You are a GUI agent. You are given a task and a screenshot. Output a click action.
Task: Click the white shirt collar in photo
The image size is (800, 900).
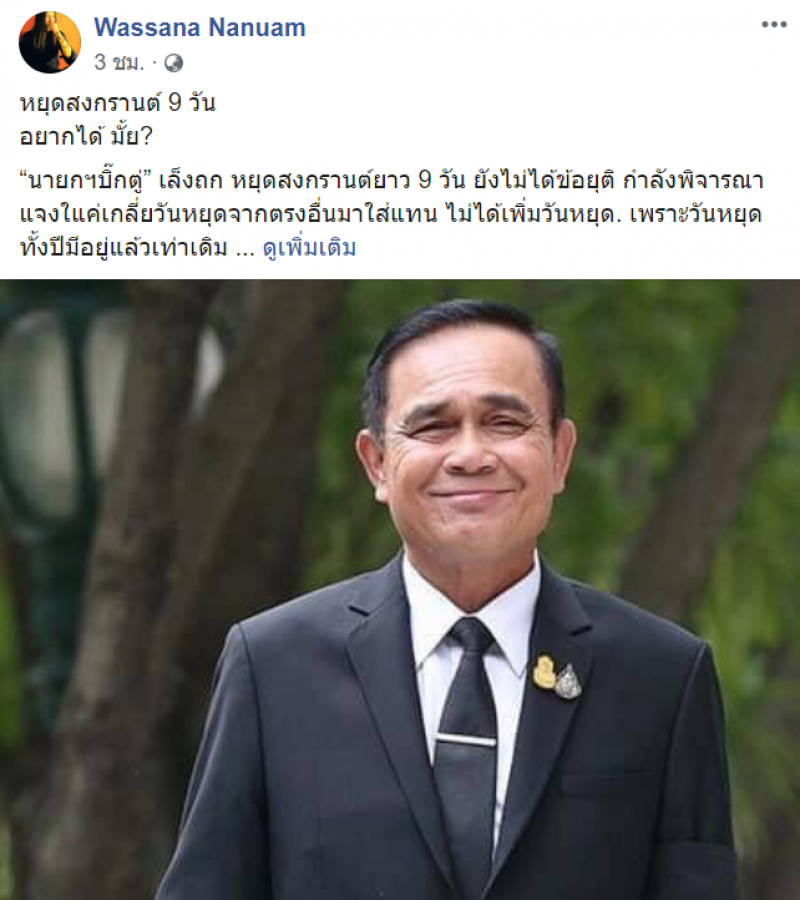point(471,597)
